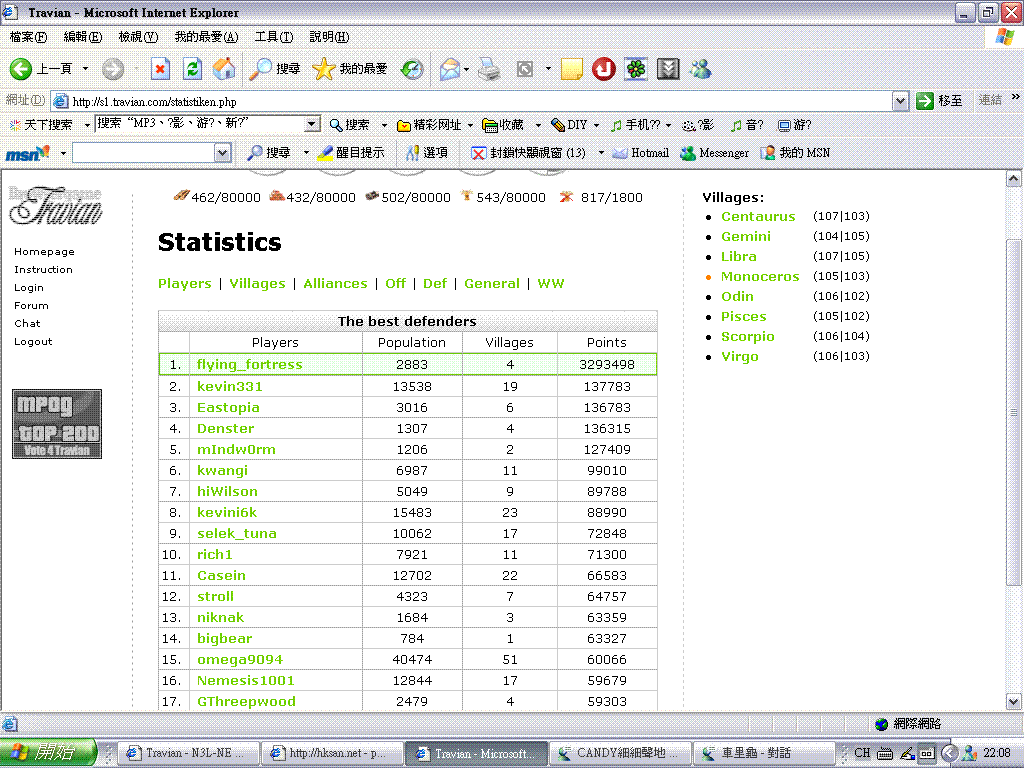Switch to the Off statistics tab
This screenshot has height=768, width=1024.
click(395, 283)
